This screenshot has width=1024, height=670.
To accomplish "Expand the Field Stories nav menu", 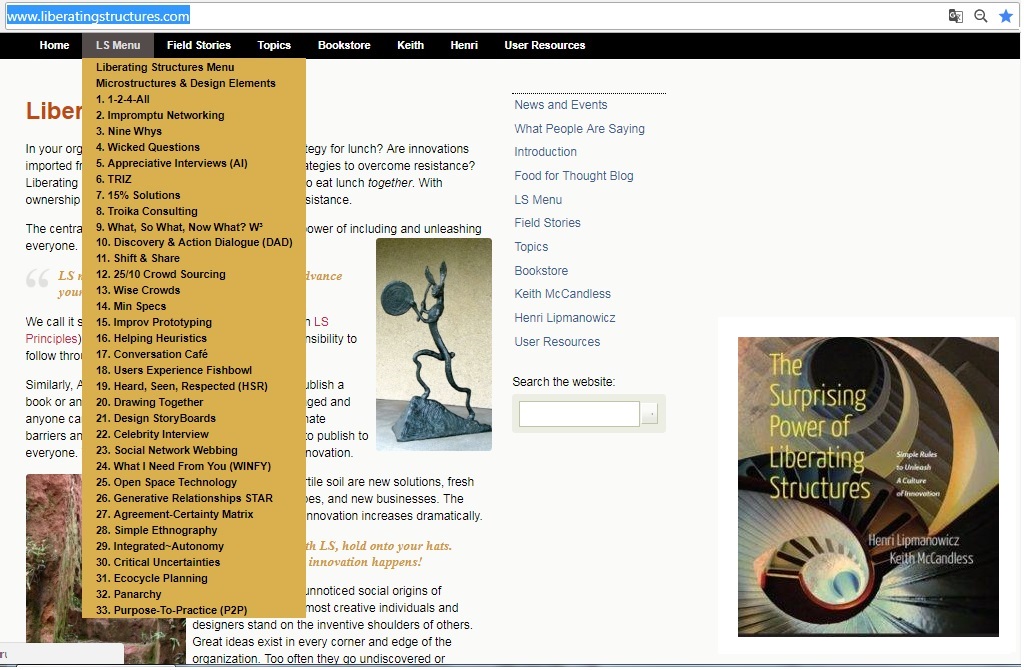I will (199, 45).
